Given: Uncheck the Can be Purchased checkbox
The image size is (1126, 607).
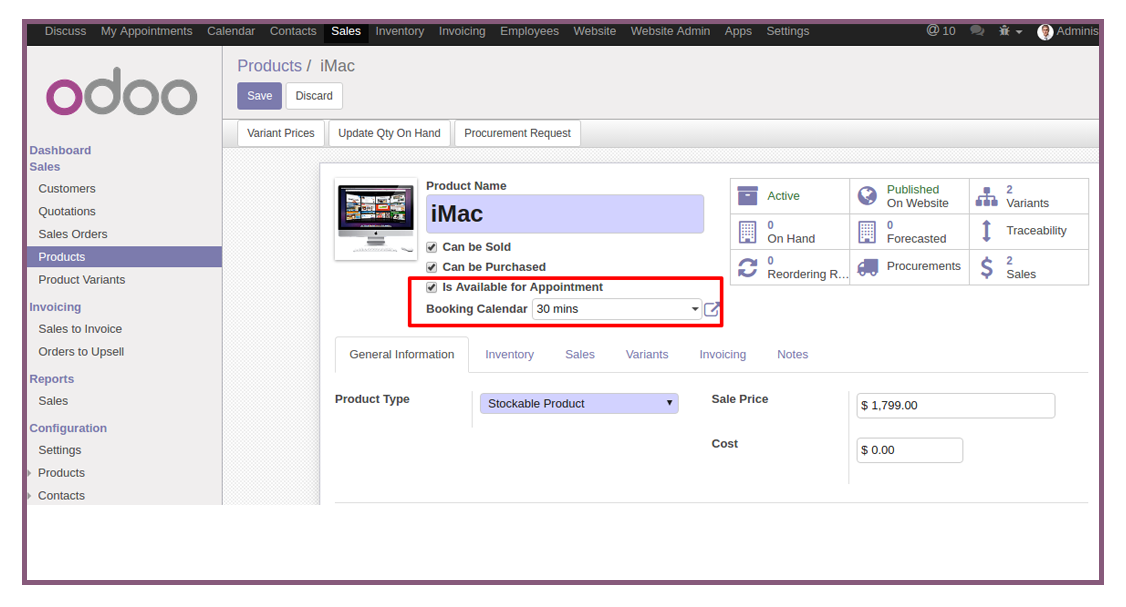Looking at the screenshot, I should [432, 267].
